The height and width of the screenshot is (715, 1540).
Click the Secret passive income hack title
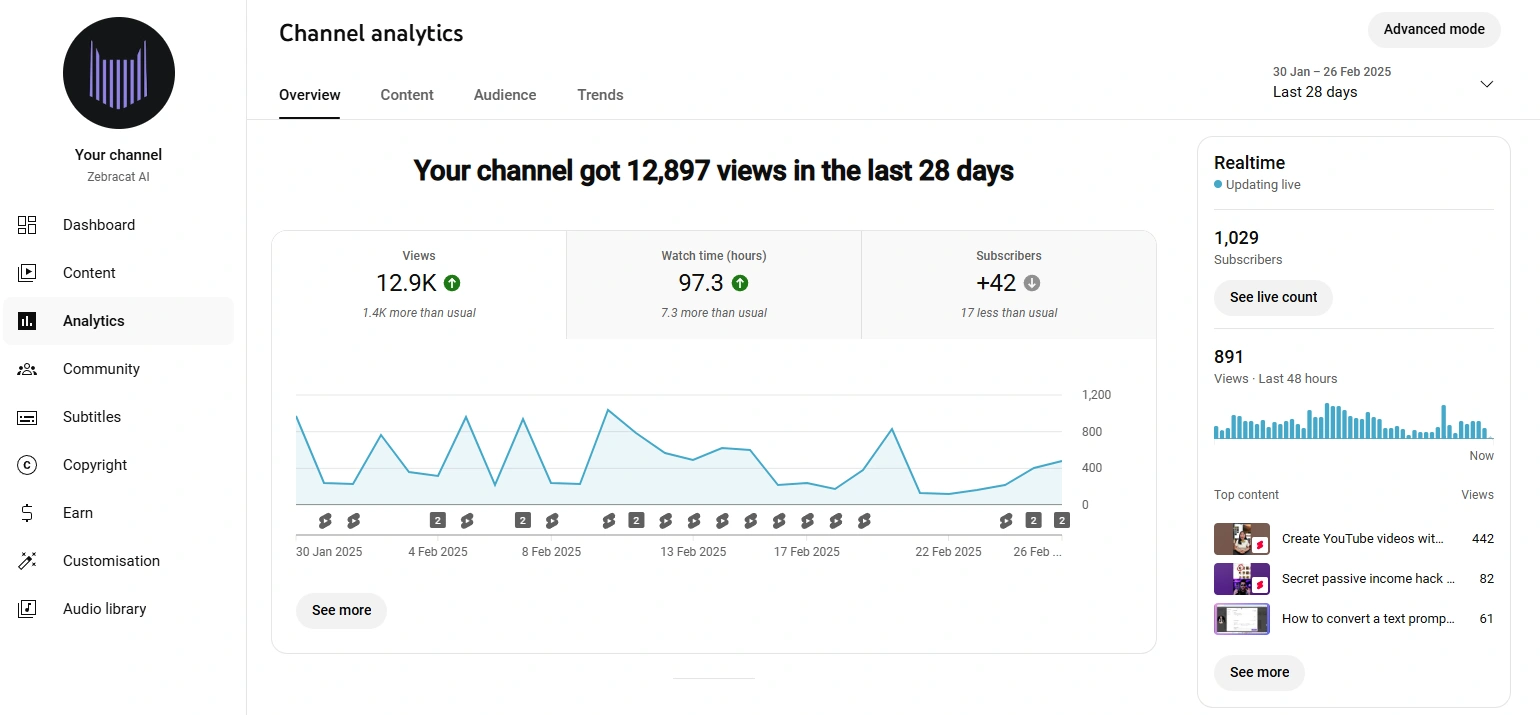pos(1368,579)
